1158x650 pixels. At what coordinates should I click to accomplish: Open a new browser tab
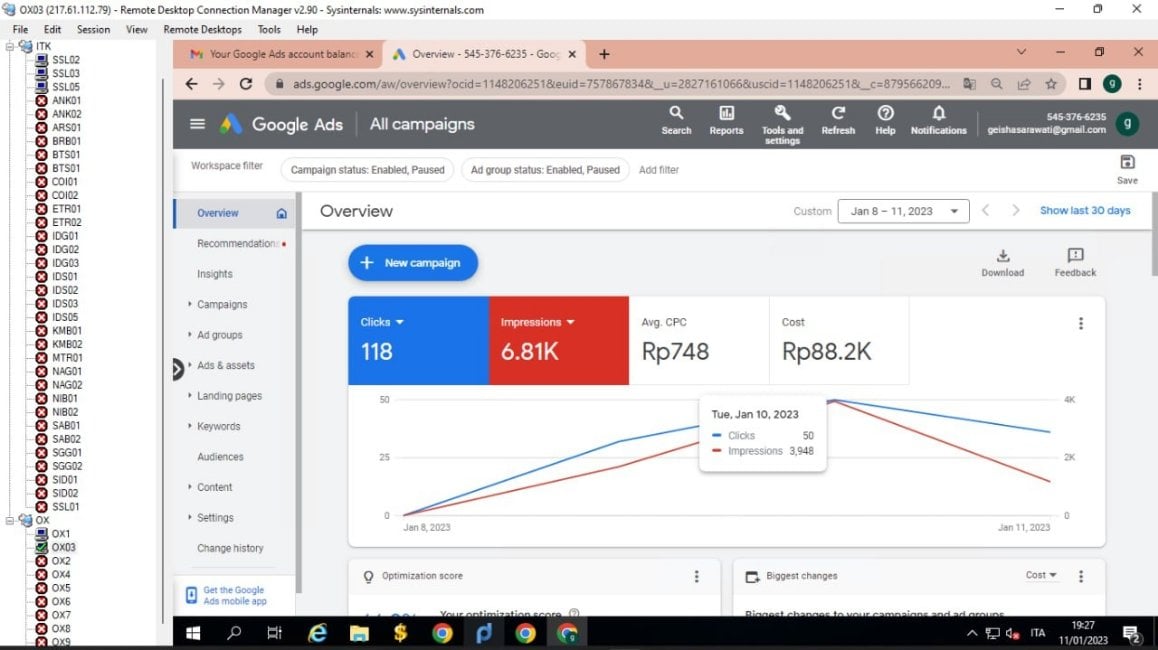[x=604, y=54]
